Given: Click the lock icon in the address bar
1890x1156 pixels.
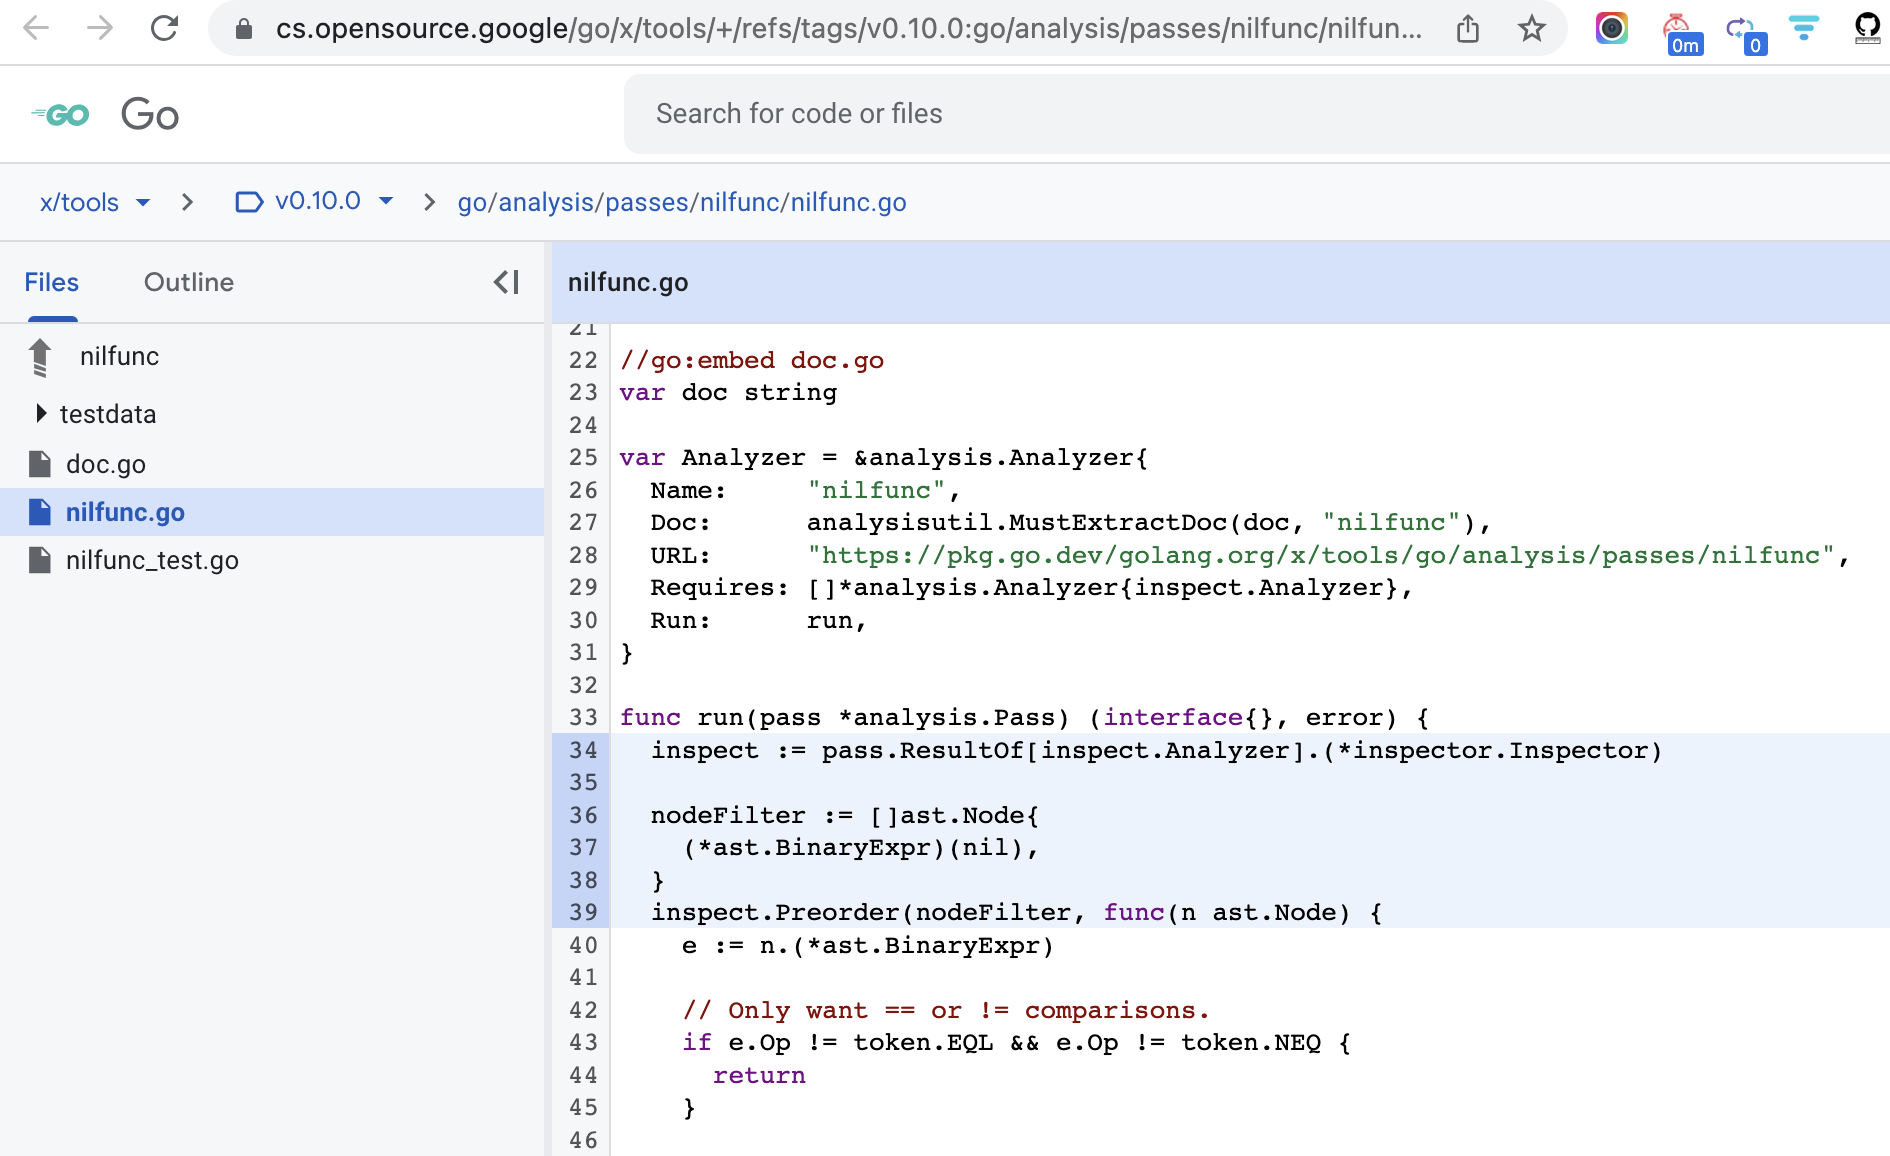Looking at the screenshot, I should (244, 29).
